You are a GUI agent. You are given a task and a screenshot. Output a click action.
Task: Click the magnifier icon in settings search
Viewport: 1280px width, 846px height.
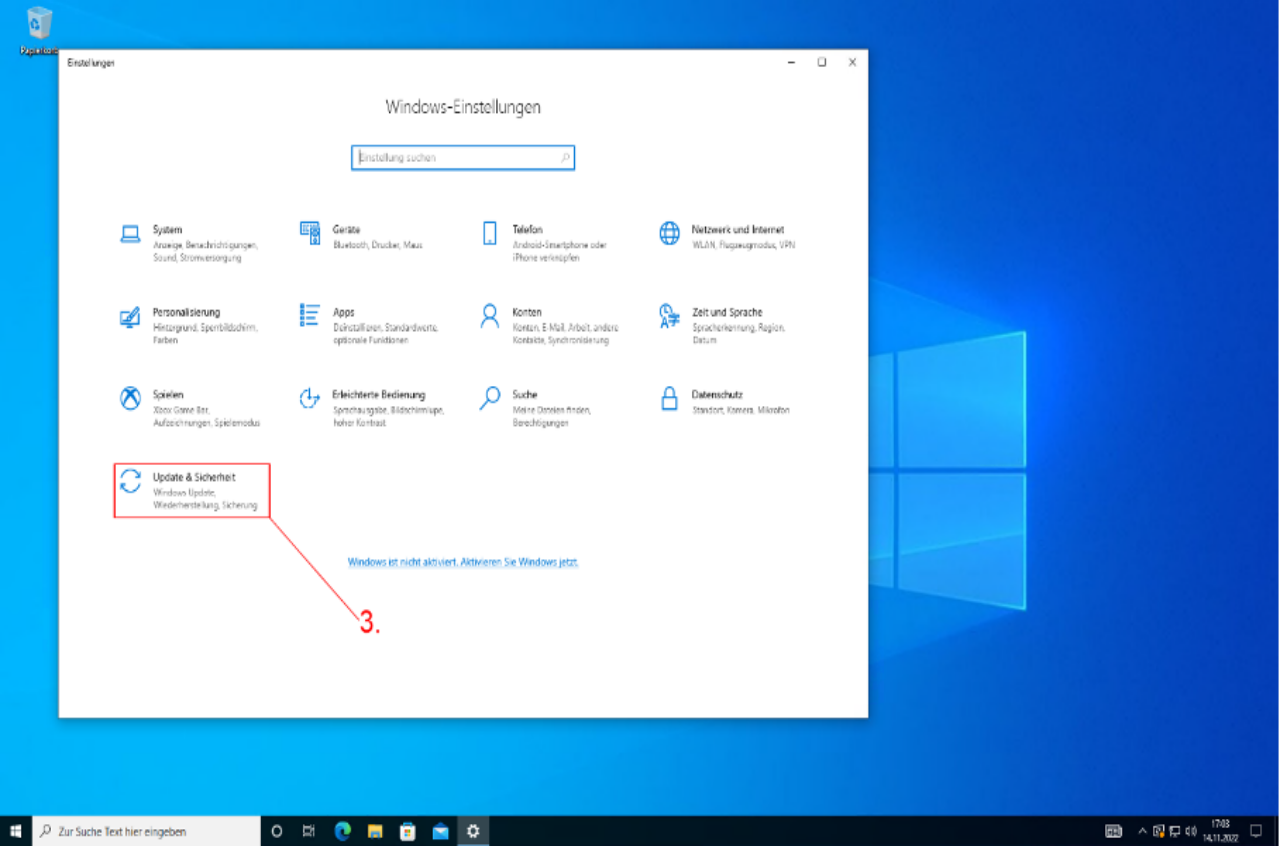565,158
